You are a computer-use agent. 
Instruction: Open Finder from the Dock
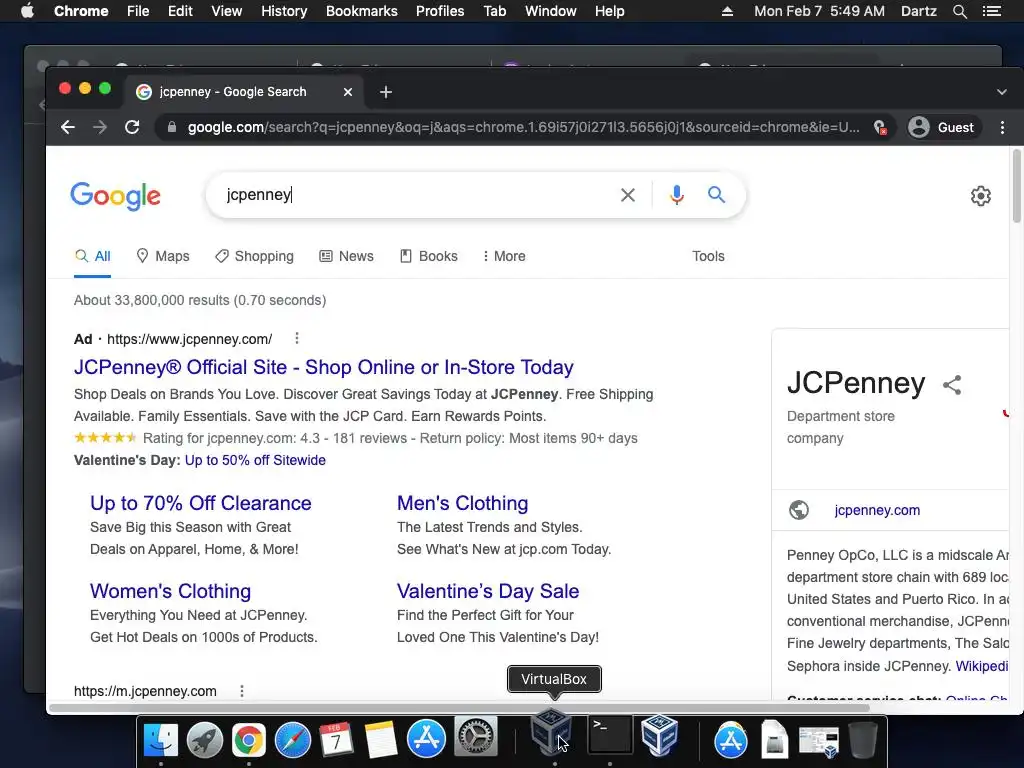(x=161, y=740)
